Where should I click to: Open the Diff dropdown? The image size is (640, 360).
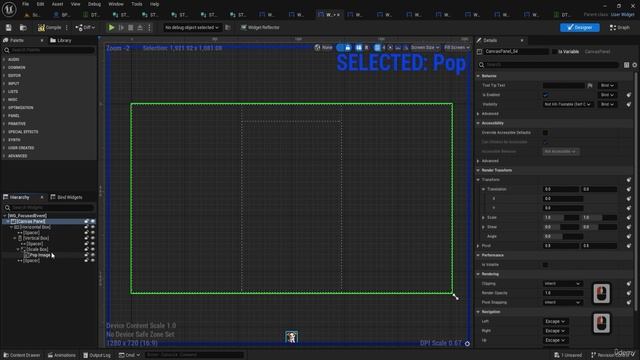[x=85, y=27]
